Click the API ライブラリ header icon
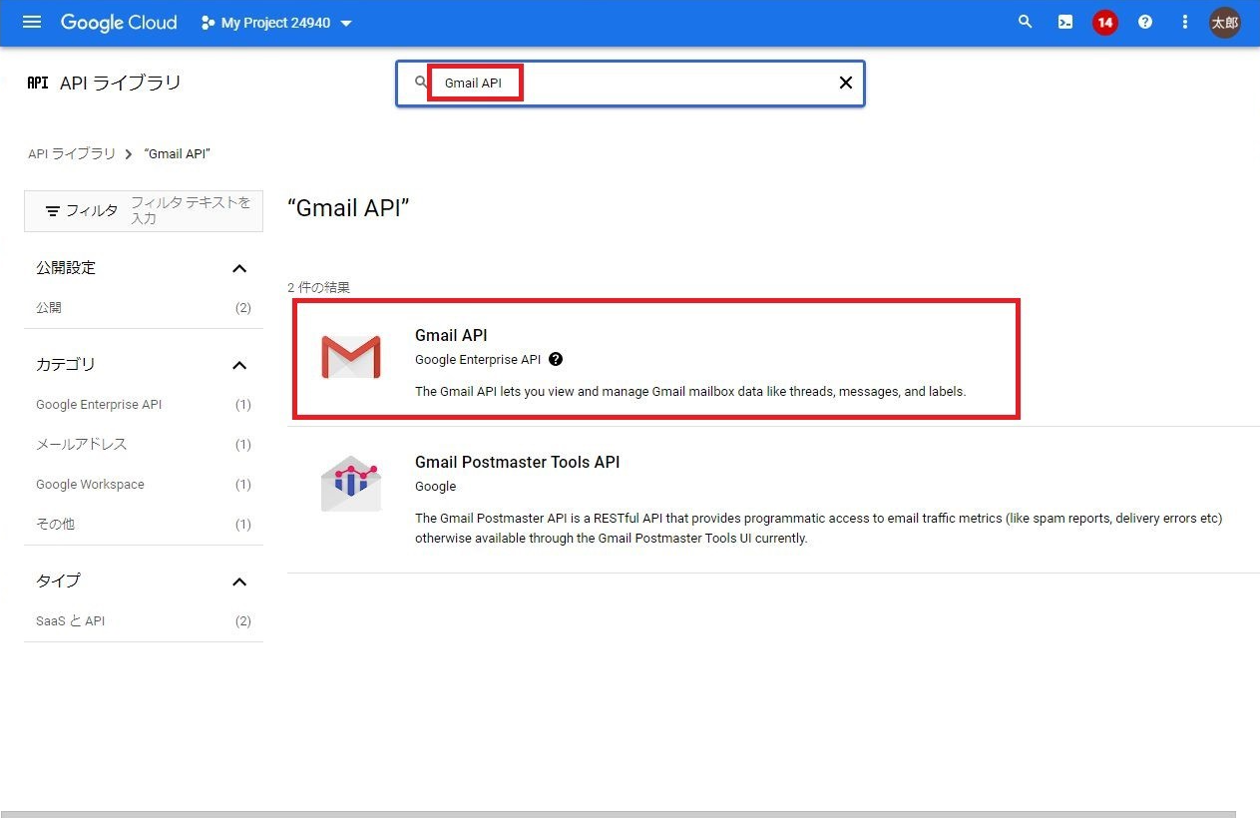This screenshot has height=818, width=1260. point(38,83)
